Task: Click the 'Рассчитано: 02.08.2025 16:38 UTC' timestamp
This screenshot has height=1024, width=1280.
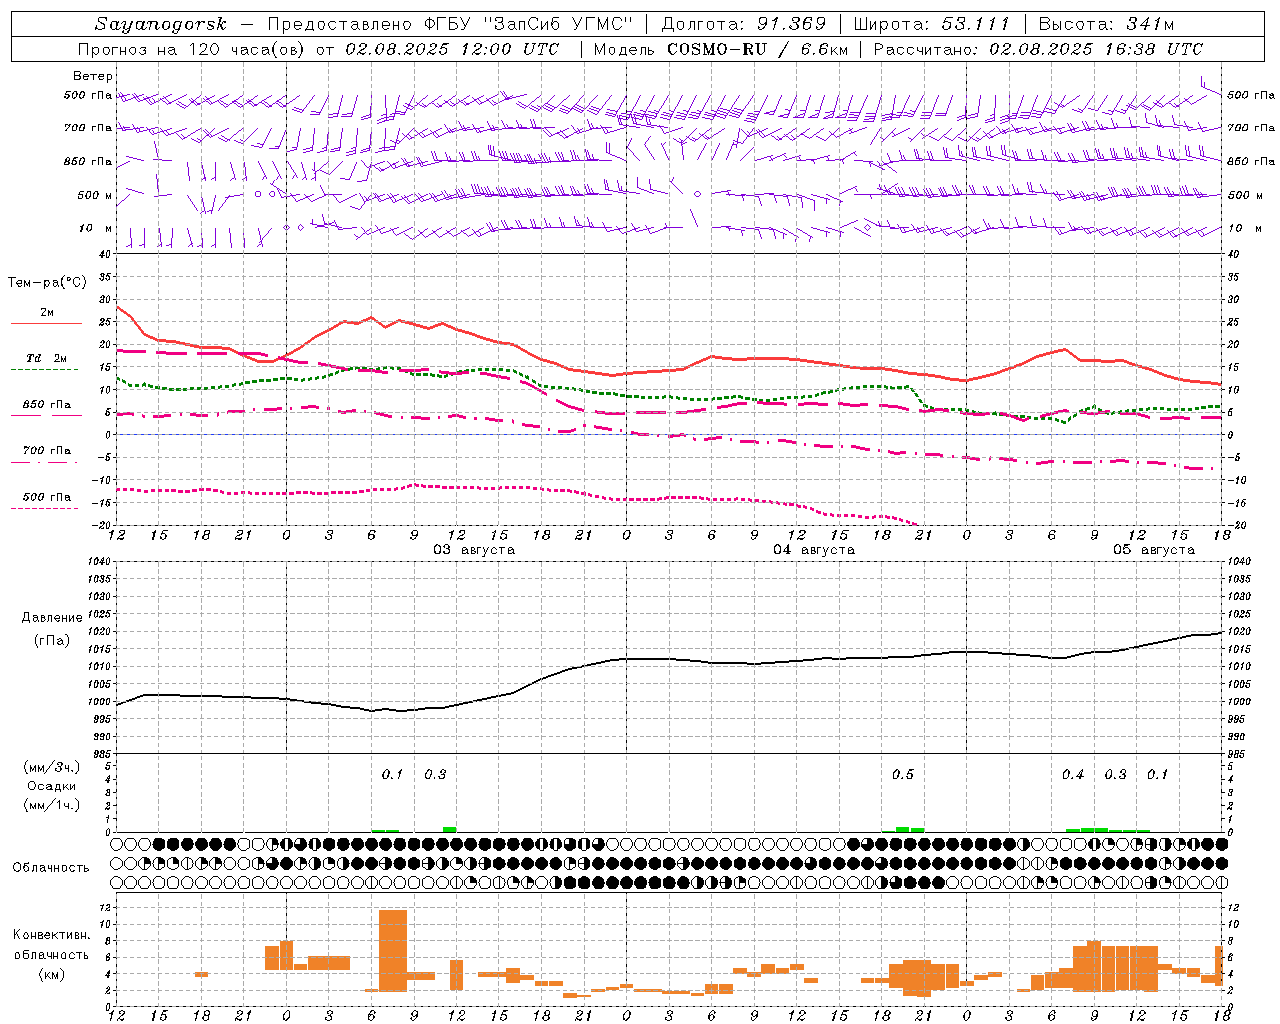Action: pos(1038,49)
